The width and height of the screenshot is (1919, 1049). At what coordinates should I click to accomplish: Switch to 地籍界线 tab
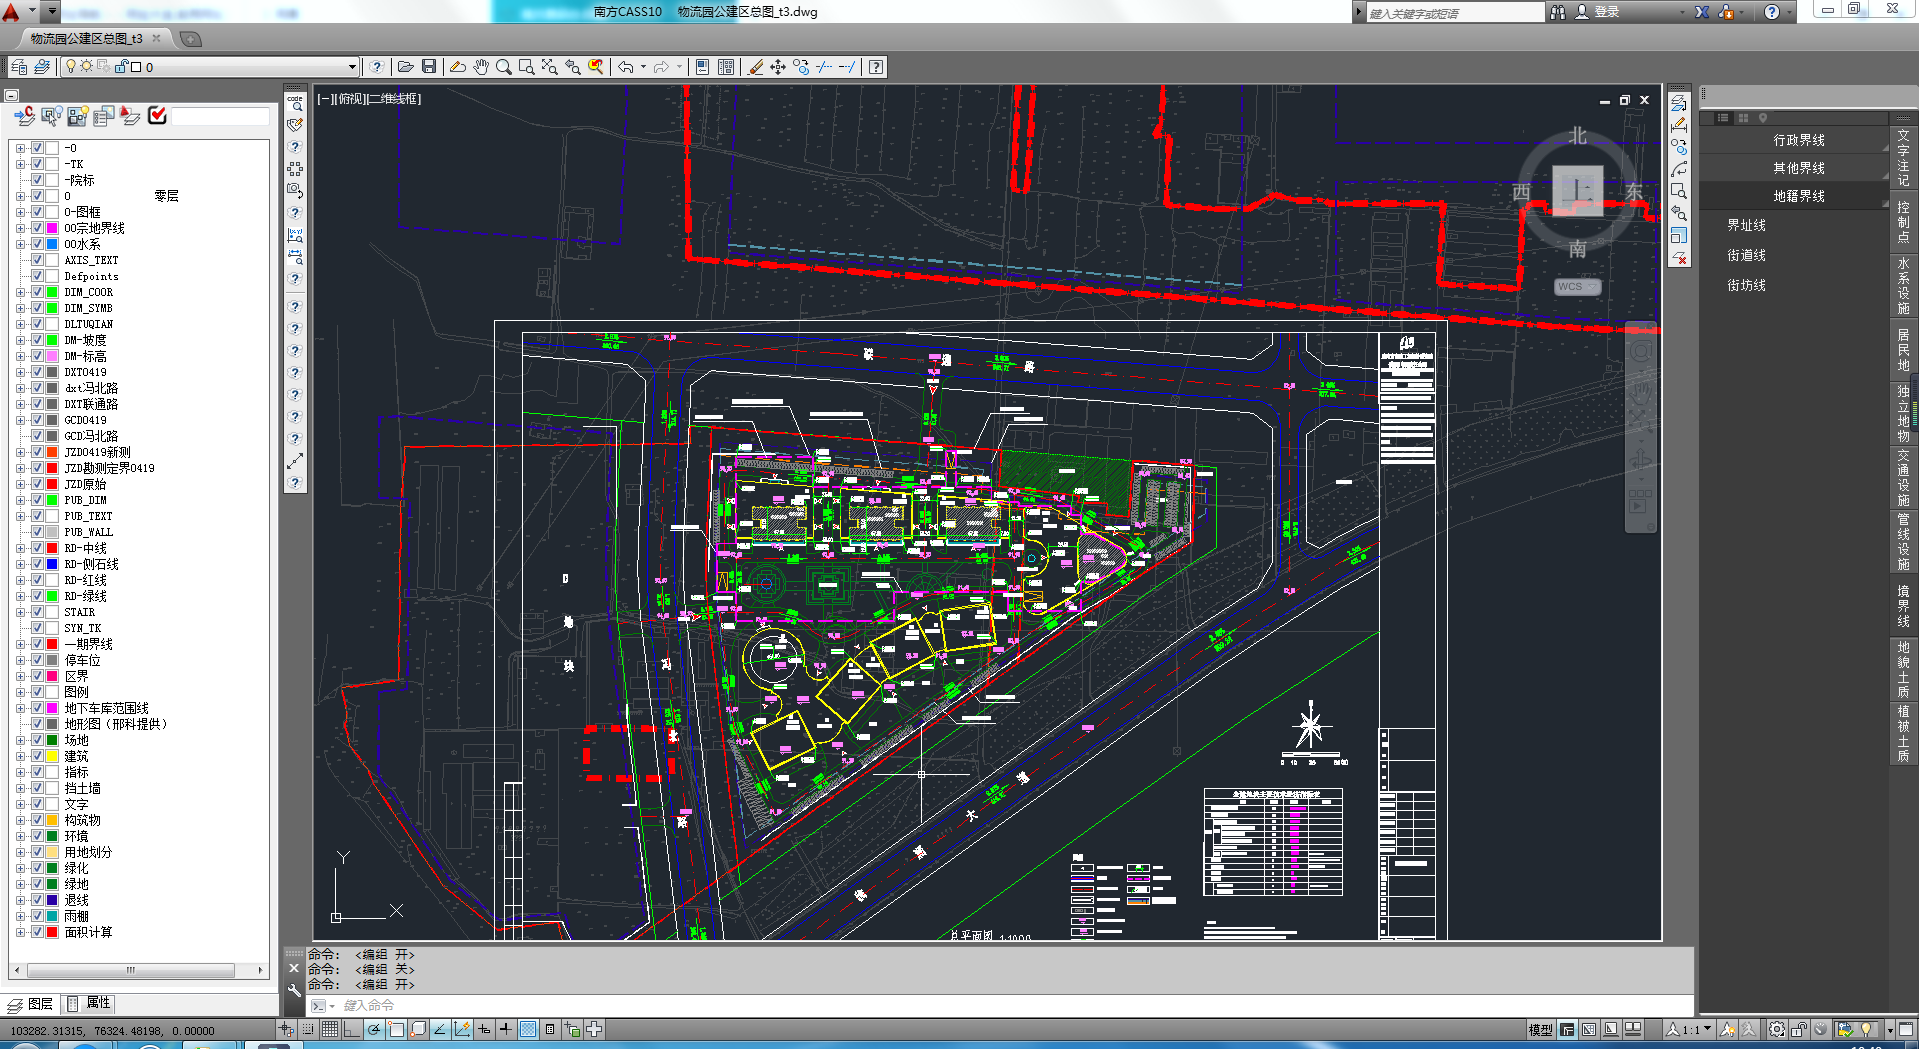1798,196
